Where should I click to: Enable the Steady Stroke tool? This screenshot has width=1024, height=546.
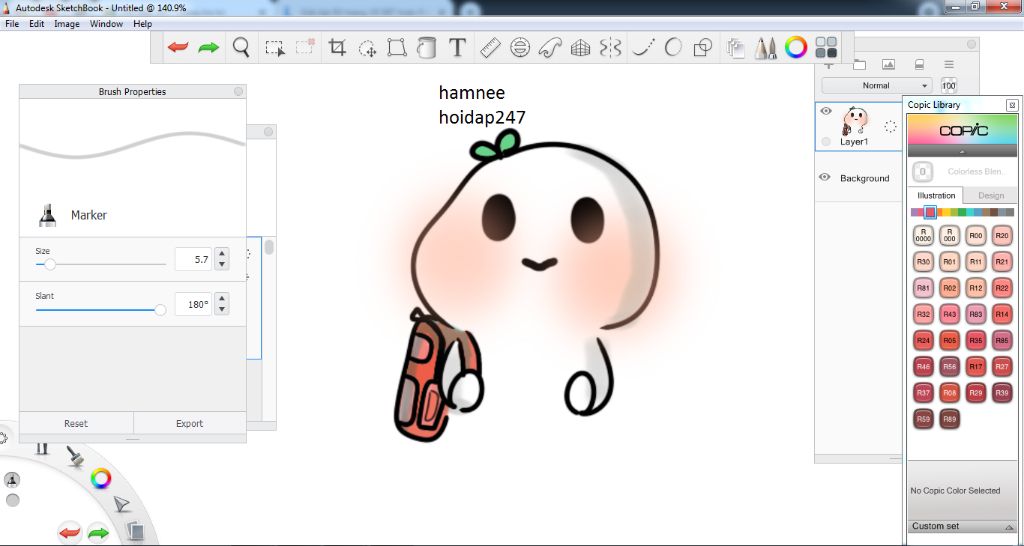point(643,47)
